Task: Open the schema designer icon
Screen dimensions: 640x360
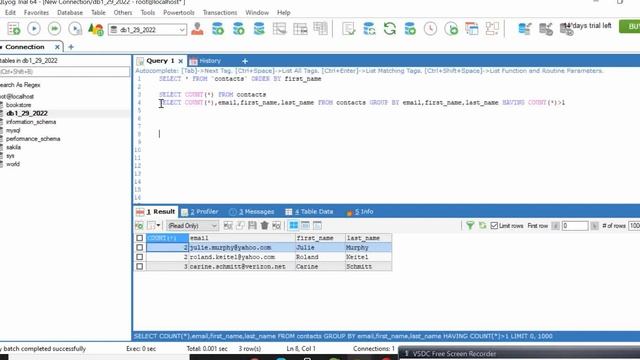Action: [x=492, y=29]
